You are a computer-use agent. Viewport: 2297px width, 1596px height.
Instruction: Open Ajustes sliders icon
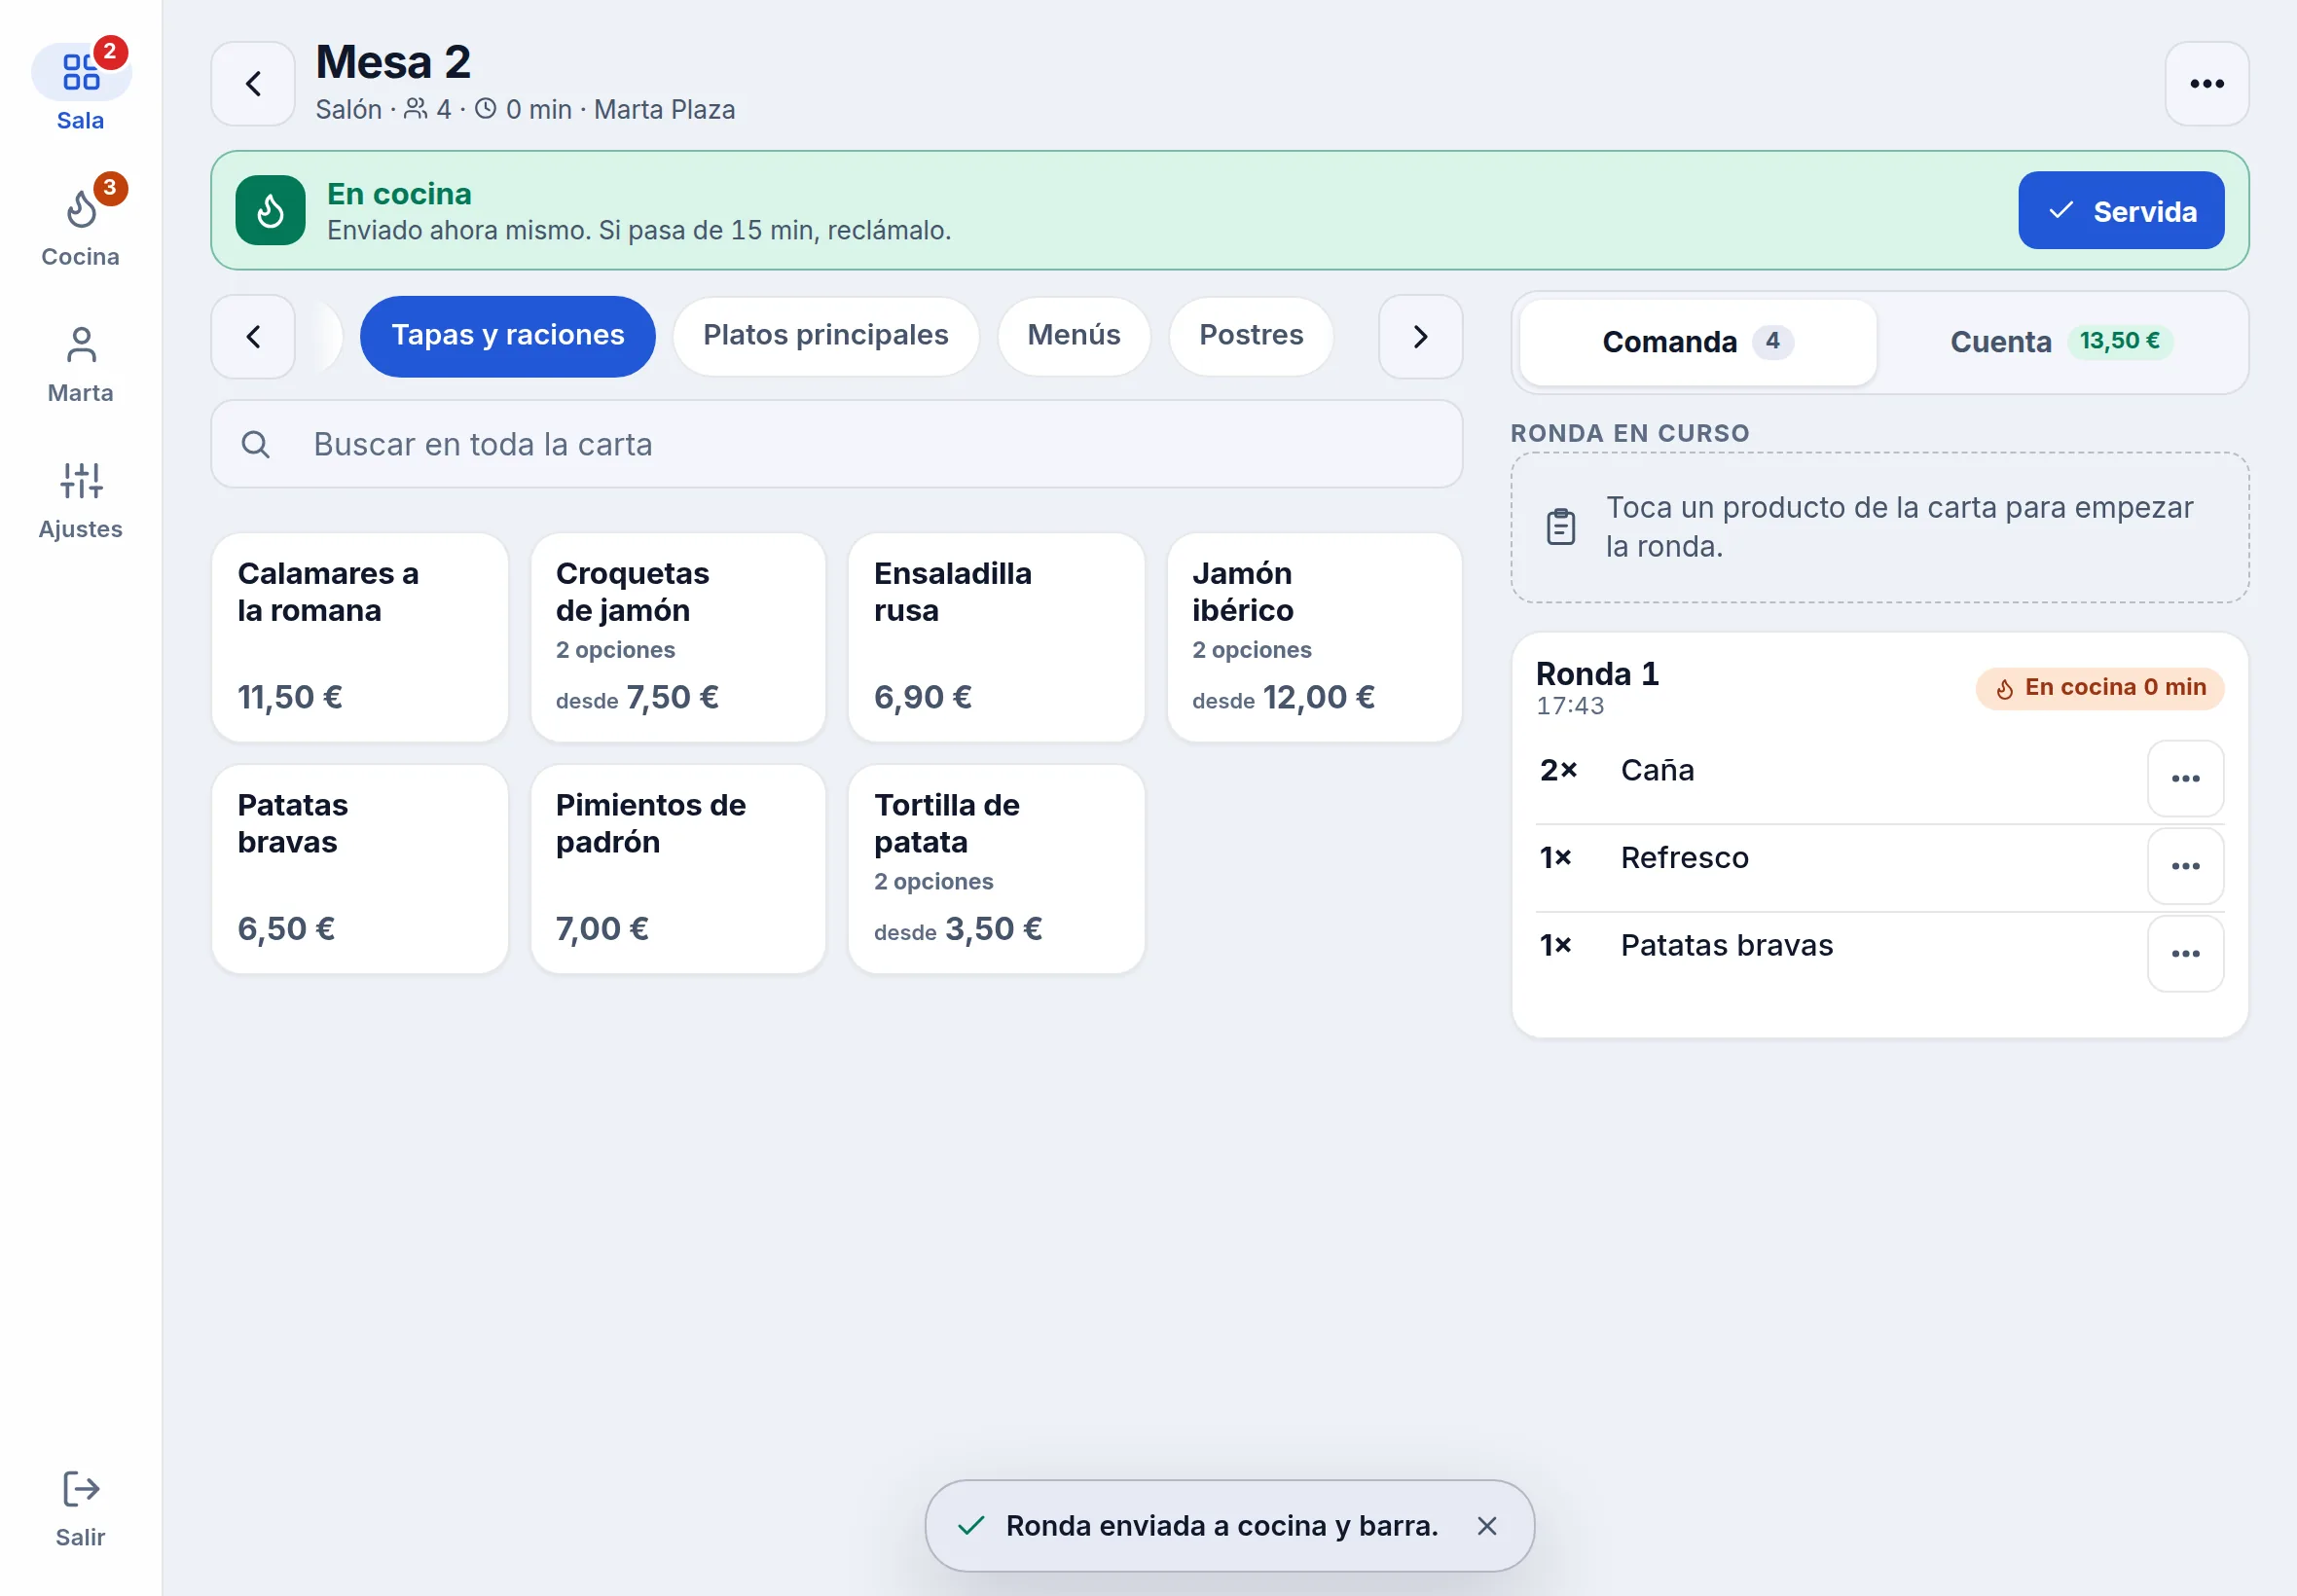[x=81, y=481]
